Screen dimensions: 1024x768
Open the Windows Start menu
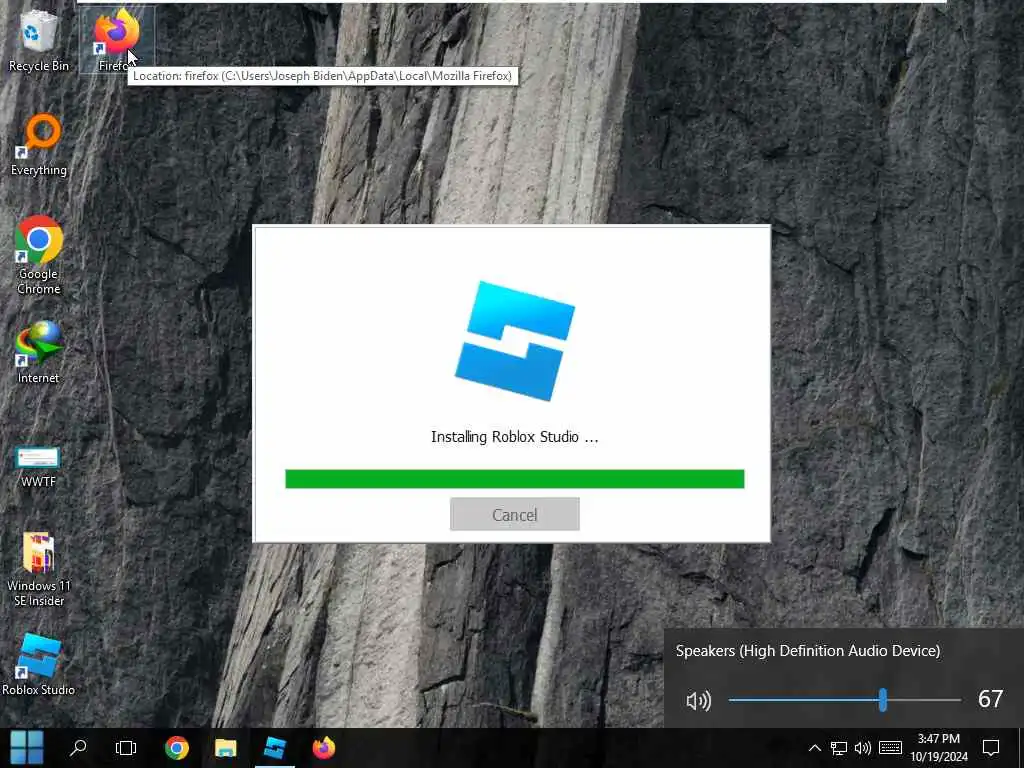(27, 748)
